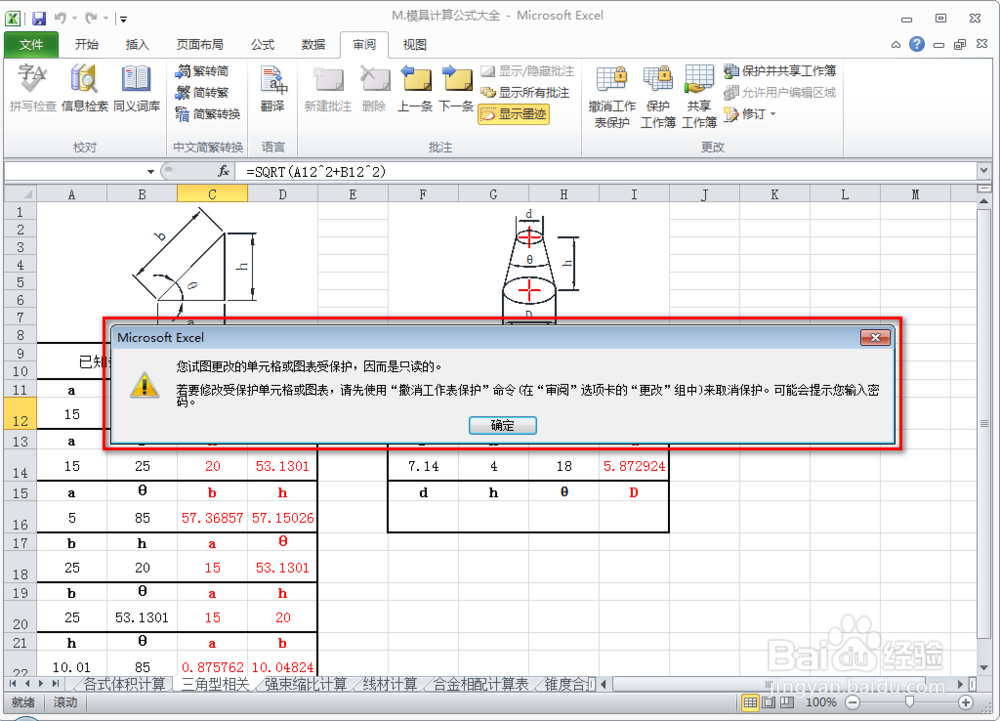Open Research tool (信息检索)

coord(84,89)
